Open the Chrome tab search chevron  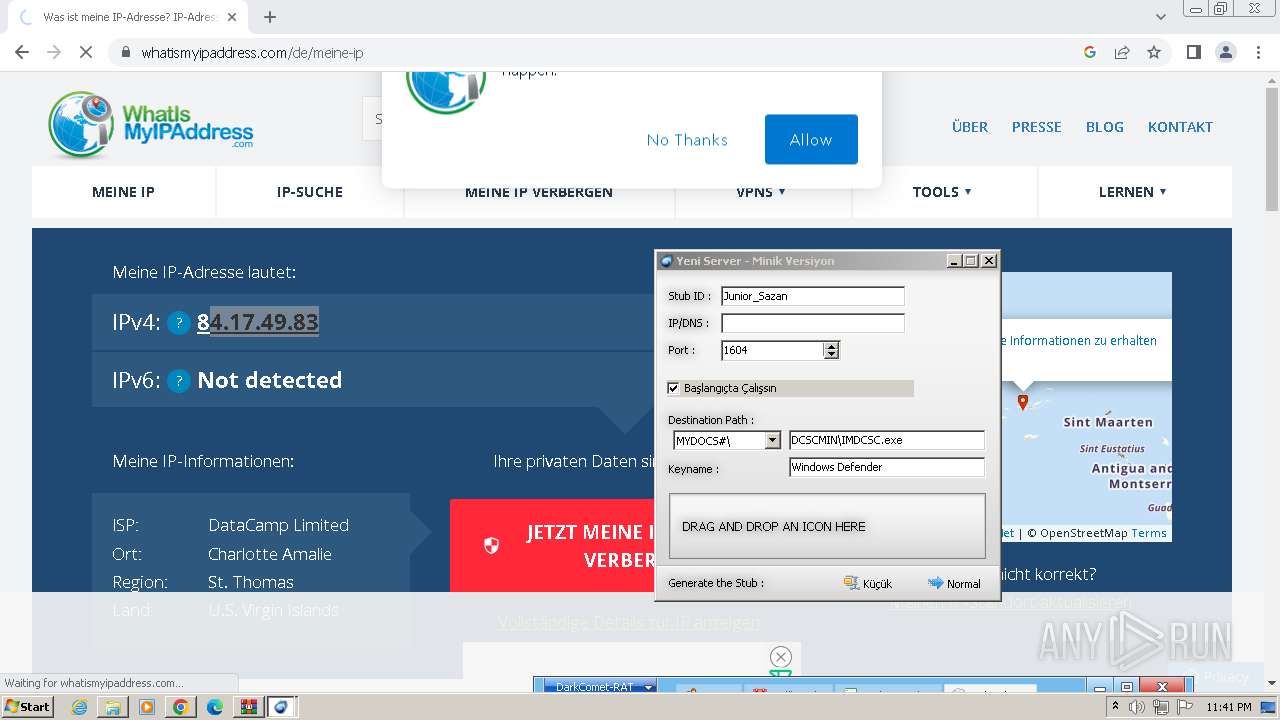1160,17
